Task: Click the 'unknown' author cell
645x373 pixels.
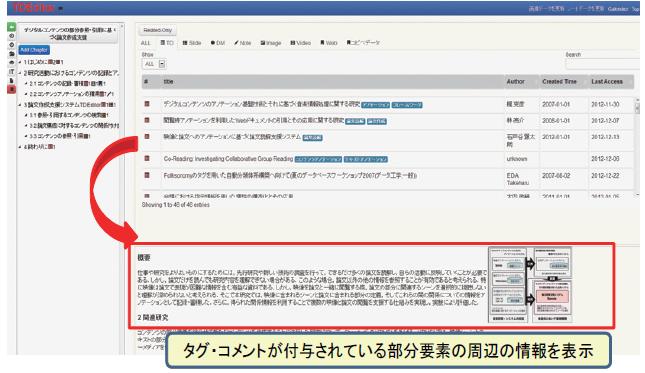Action: tap(517, 159)
